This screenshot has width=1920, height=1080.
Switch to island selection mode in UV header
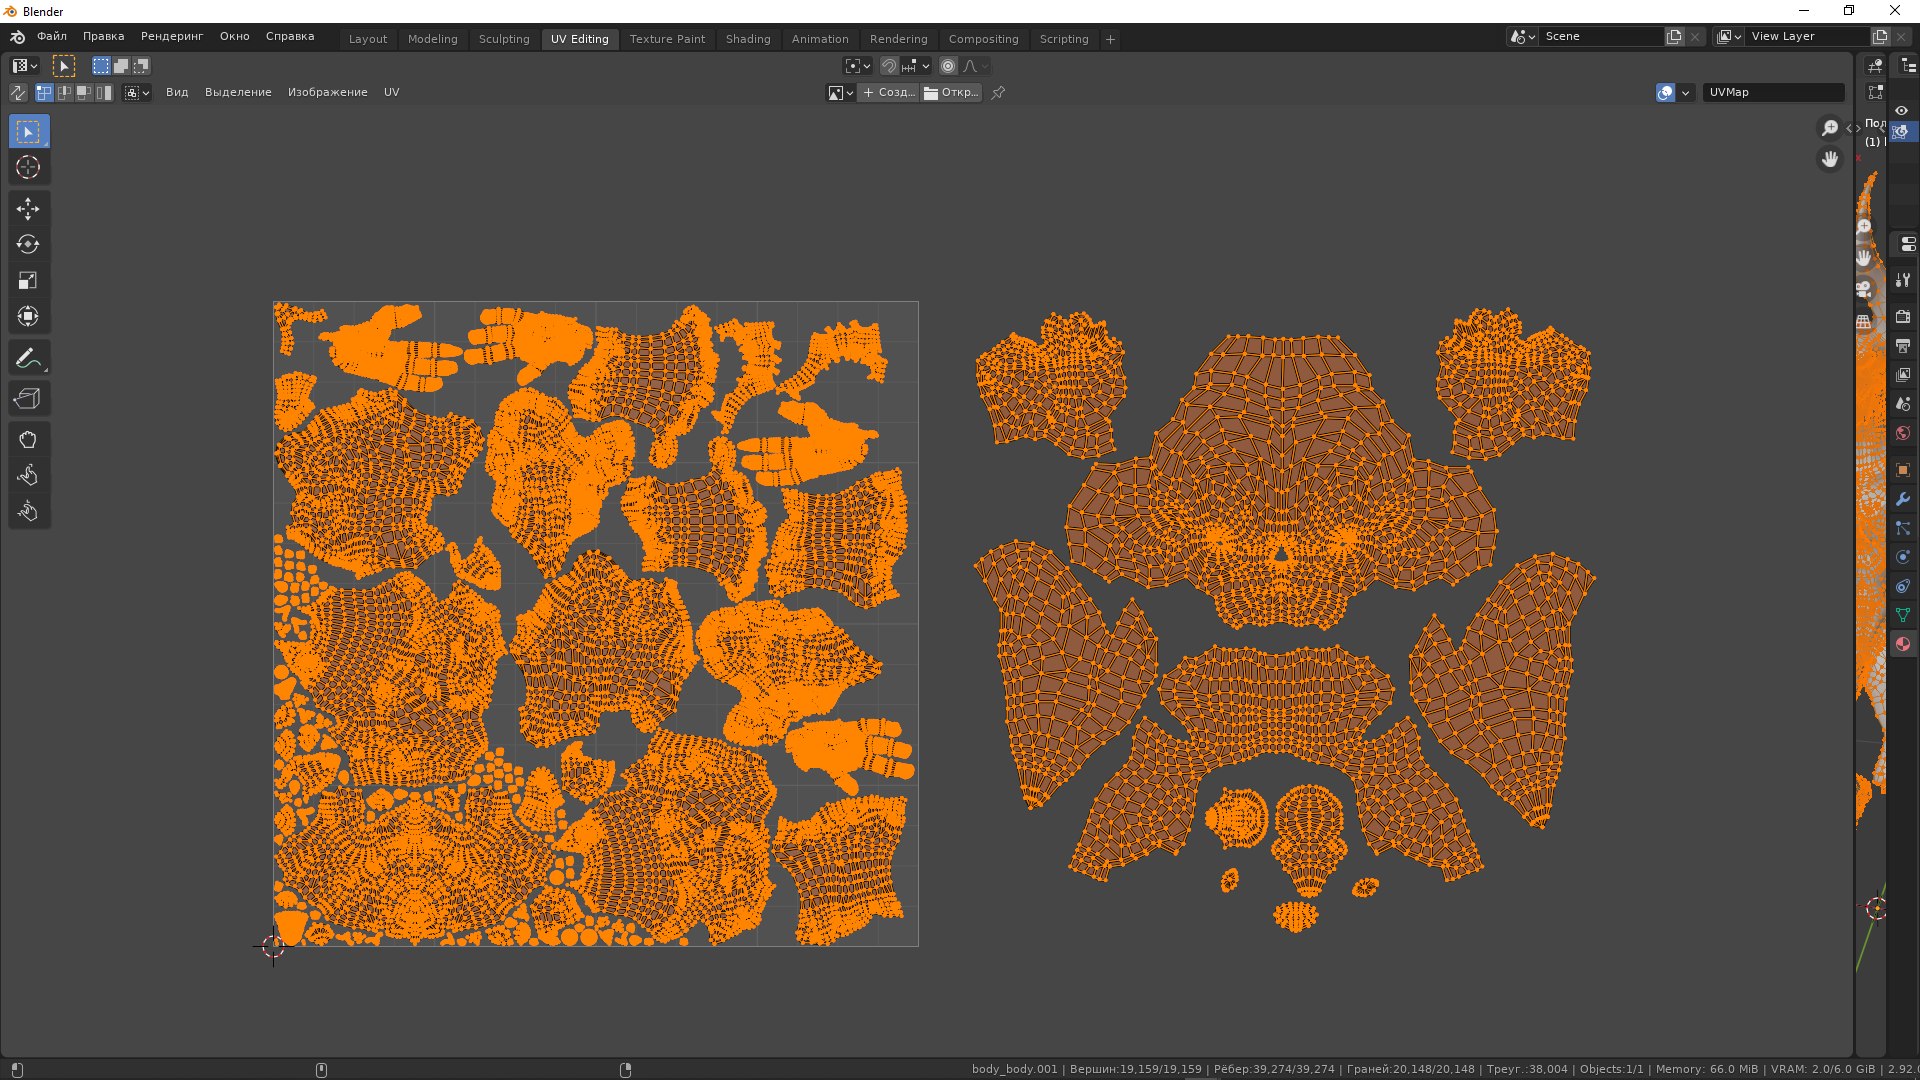click(x=104, y=92)
